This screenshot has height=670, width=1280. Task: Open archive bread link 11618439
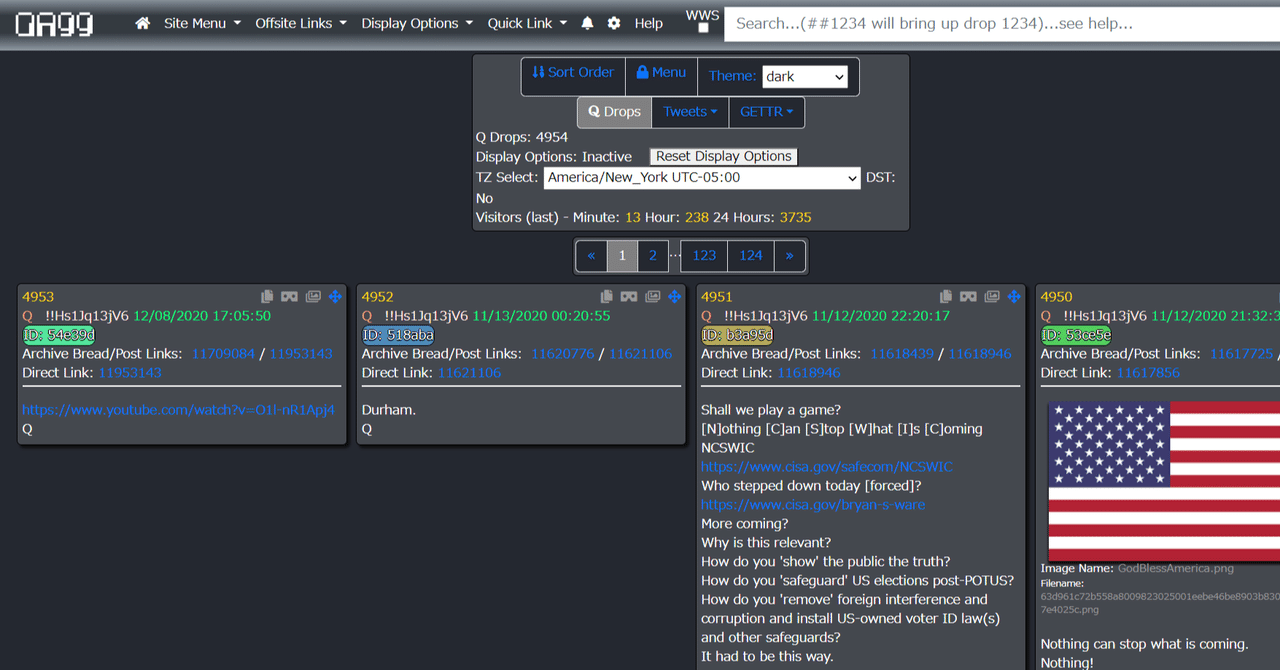coord(902,354)
